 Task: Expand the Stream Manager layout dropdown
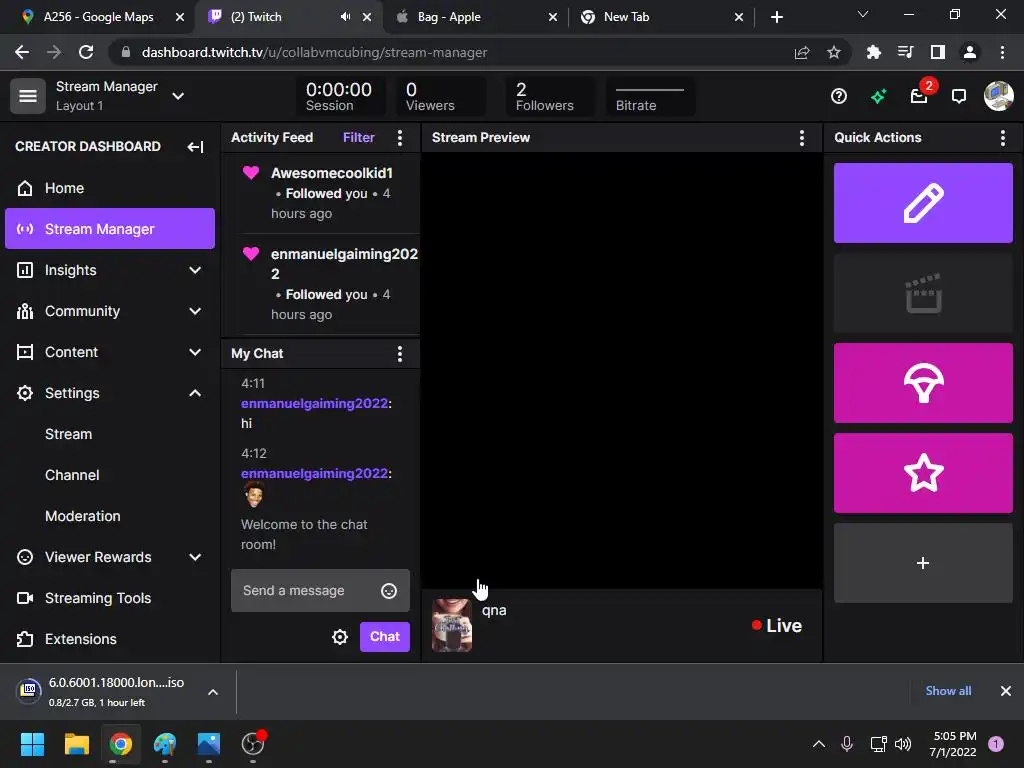pos(178,96)
